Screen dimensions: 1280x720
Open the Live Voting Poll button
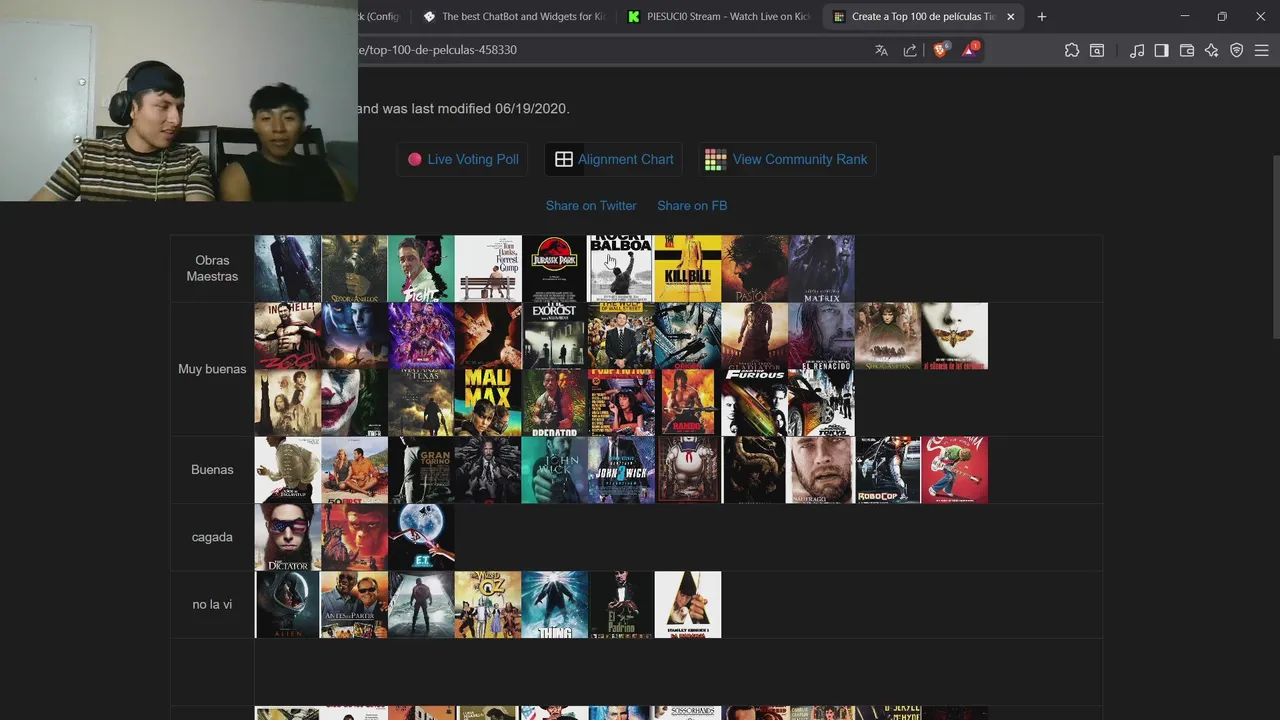point(463,159)
